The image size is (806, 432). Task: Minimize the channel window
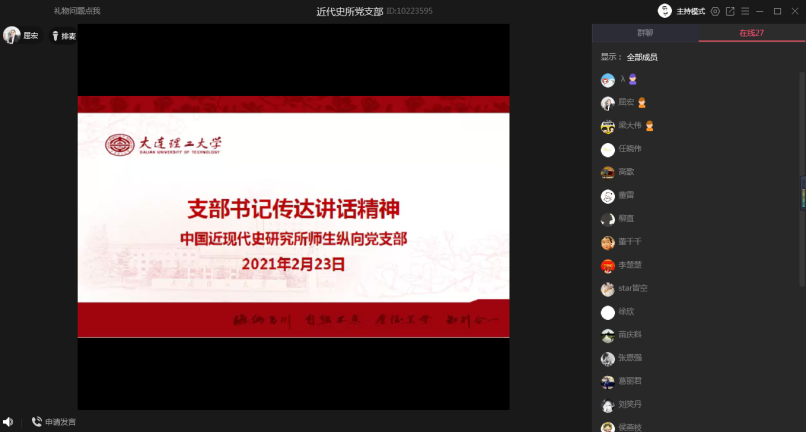[x=760, y=11]
